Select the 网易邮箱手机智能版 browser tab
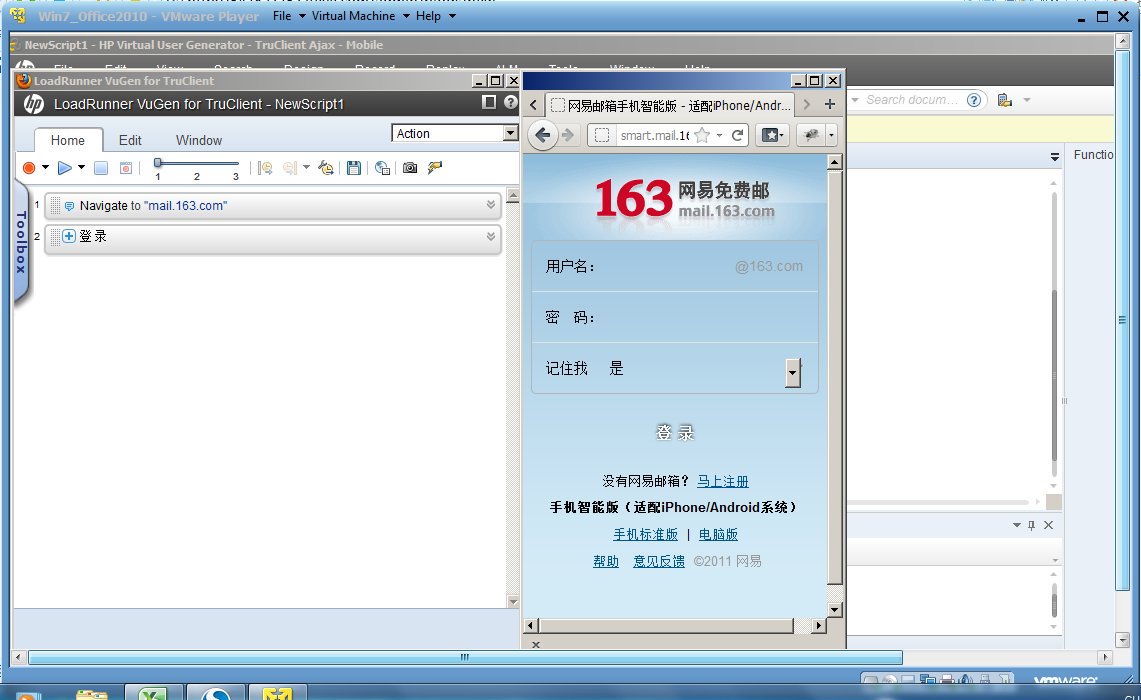The width and height of the screenshot is (1141, 700). pos(671,106)
